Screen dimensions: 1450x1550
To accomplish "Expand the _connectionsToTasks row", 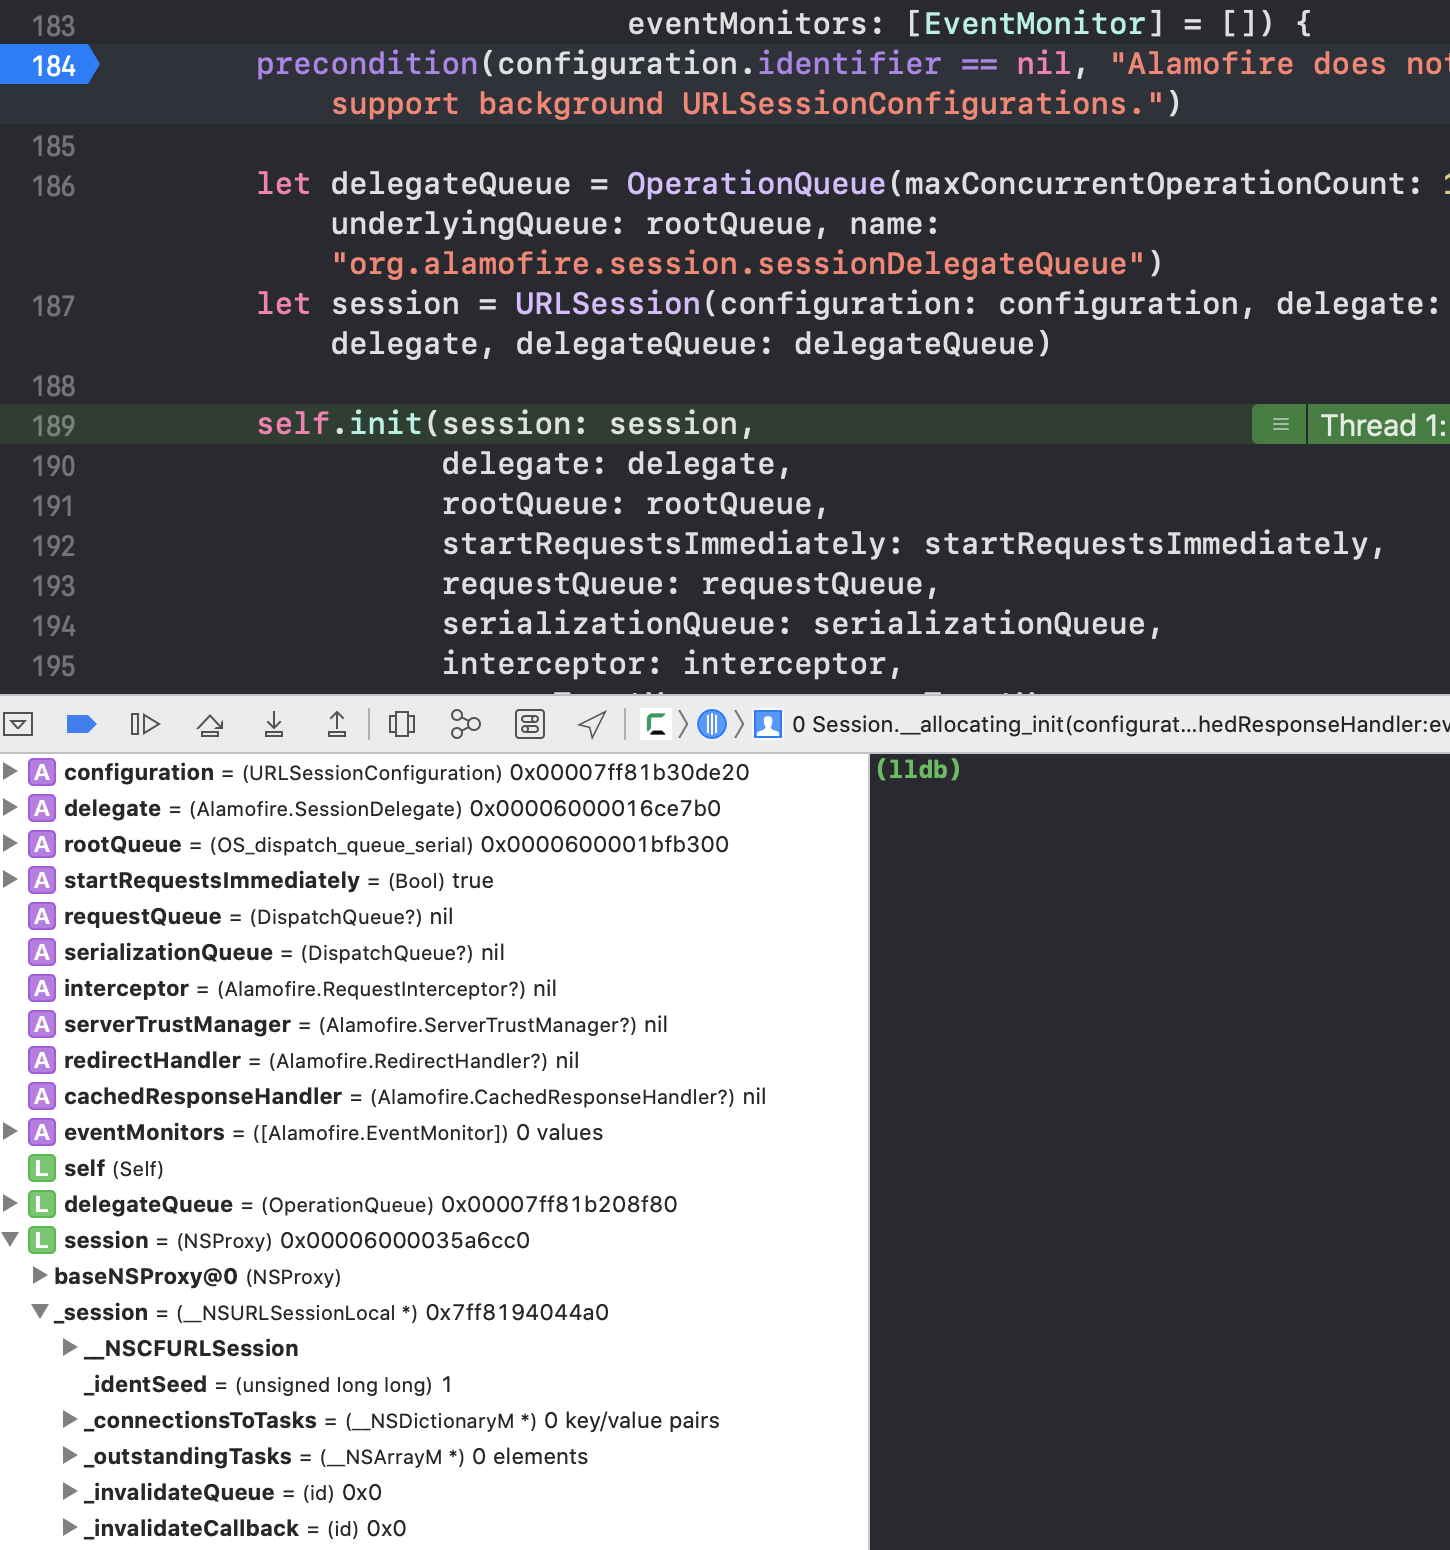I will [x=70, y=1419].
